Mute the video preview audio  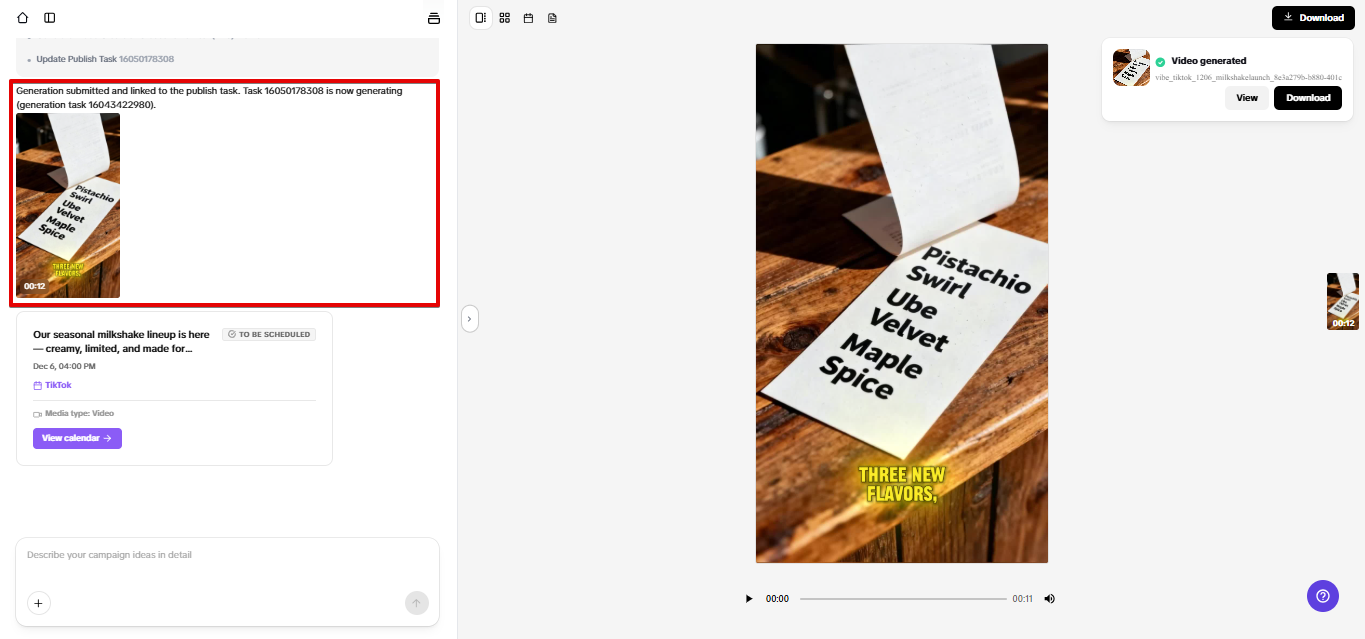pos(1050,598)
